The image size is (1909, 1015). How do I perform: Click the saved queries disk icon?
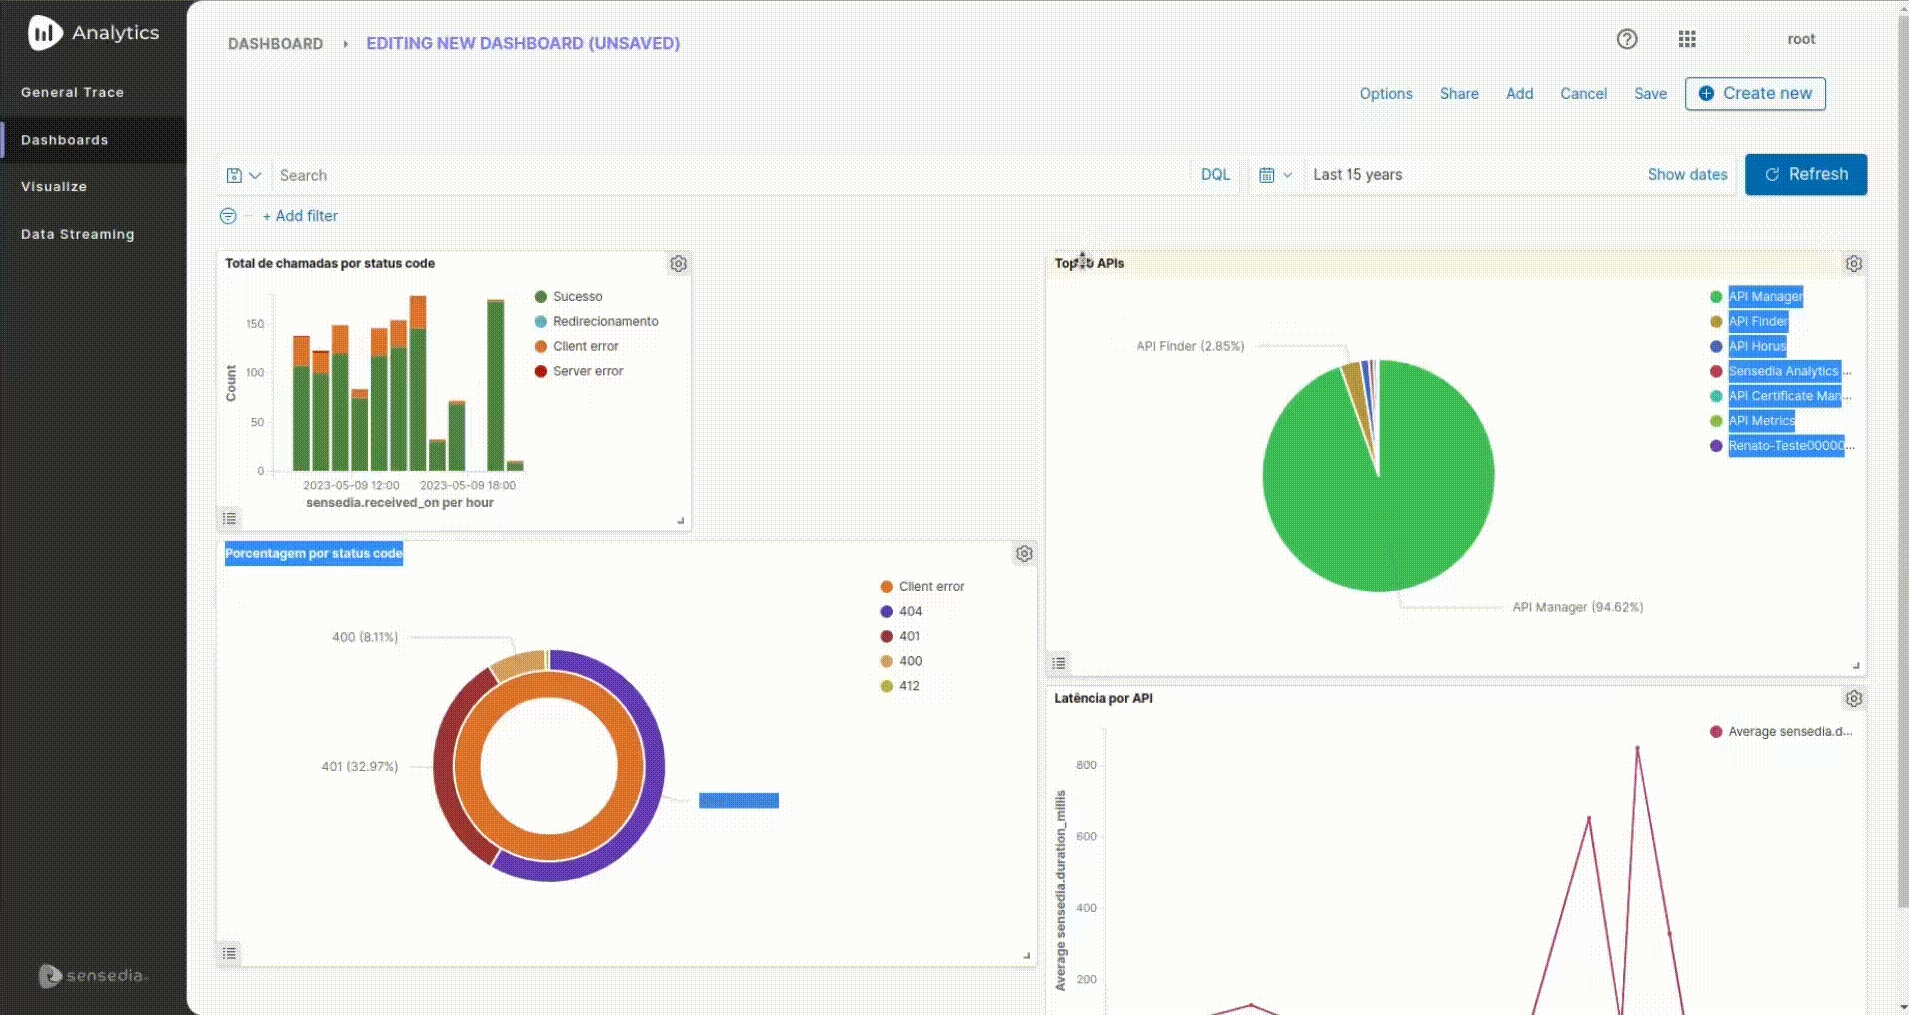pyautogui.click(x=235, y=174)
